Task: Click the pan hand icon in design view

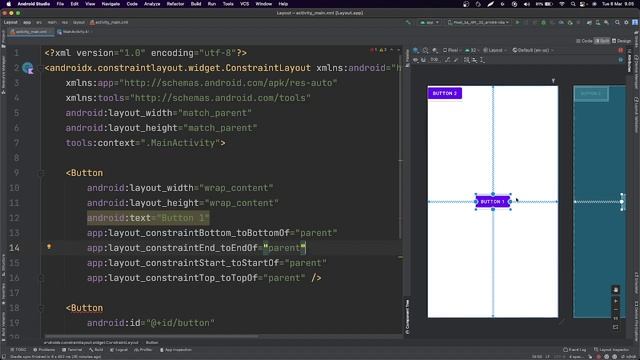Action: tap(616, 290)
